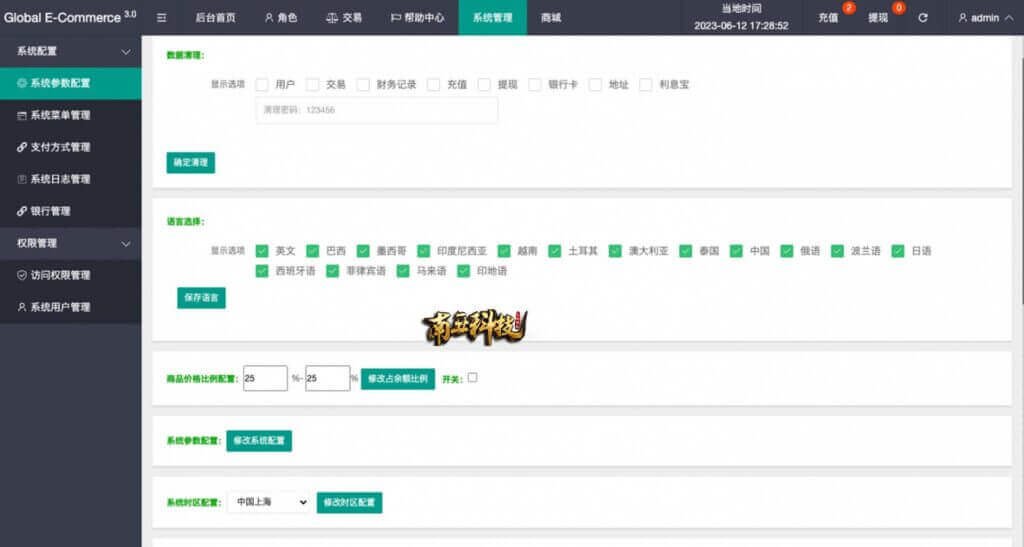Open 系统日志管理 in the sidebar

coord(60,179)
